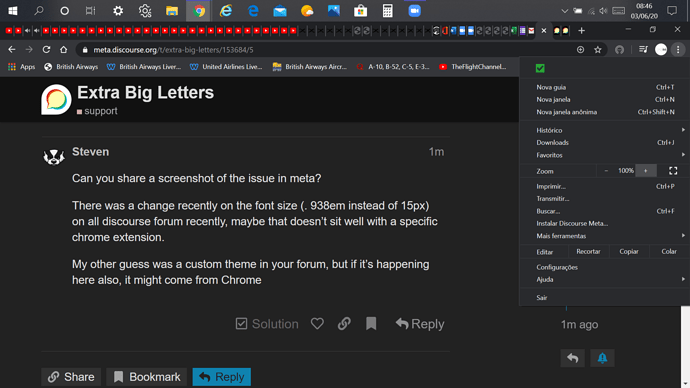Expand Ajuda submenu
Screen dimensions: 690x388
pos(605,279)
